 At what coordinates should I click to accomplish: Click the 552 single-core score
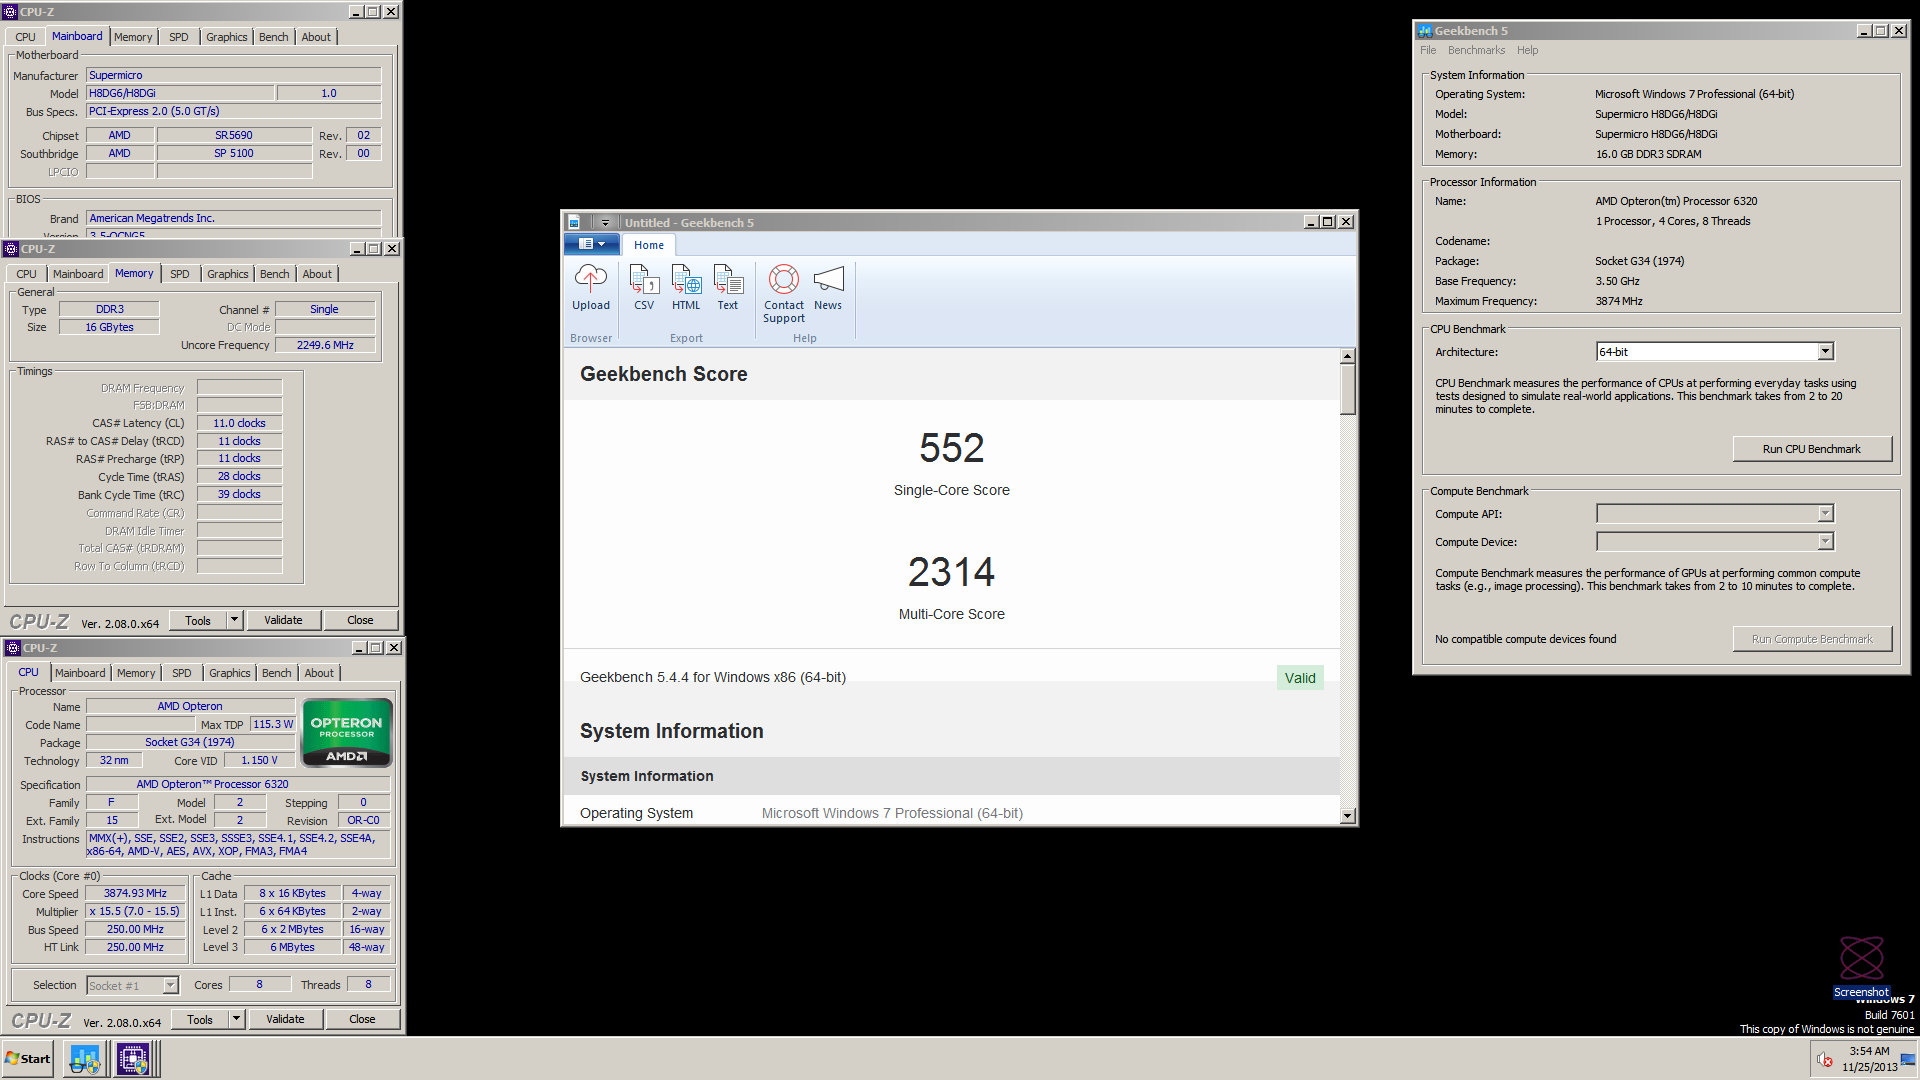pos(951,448)
